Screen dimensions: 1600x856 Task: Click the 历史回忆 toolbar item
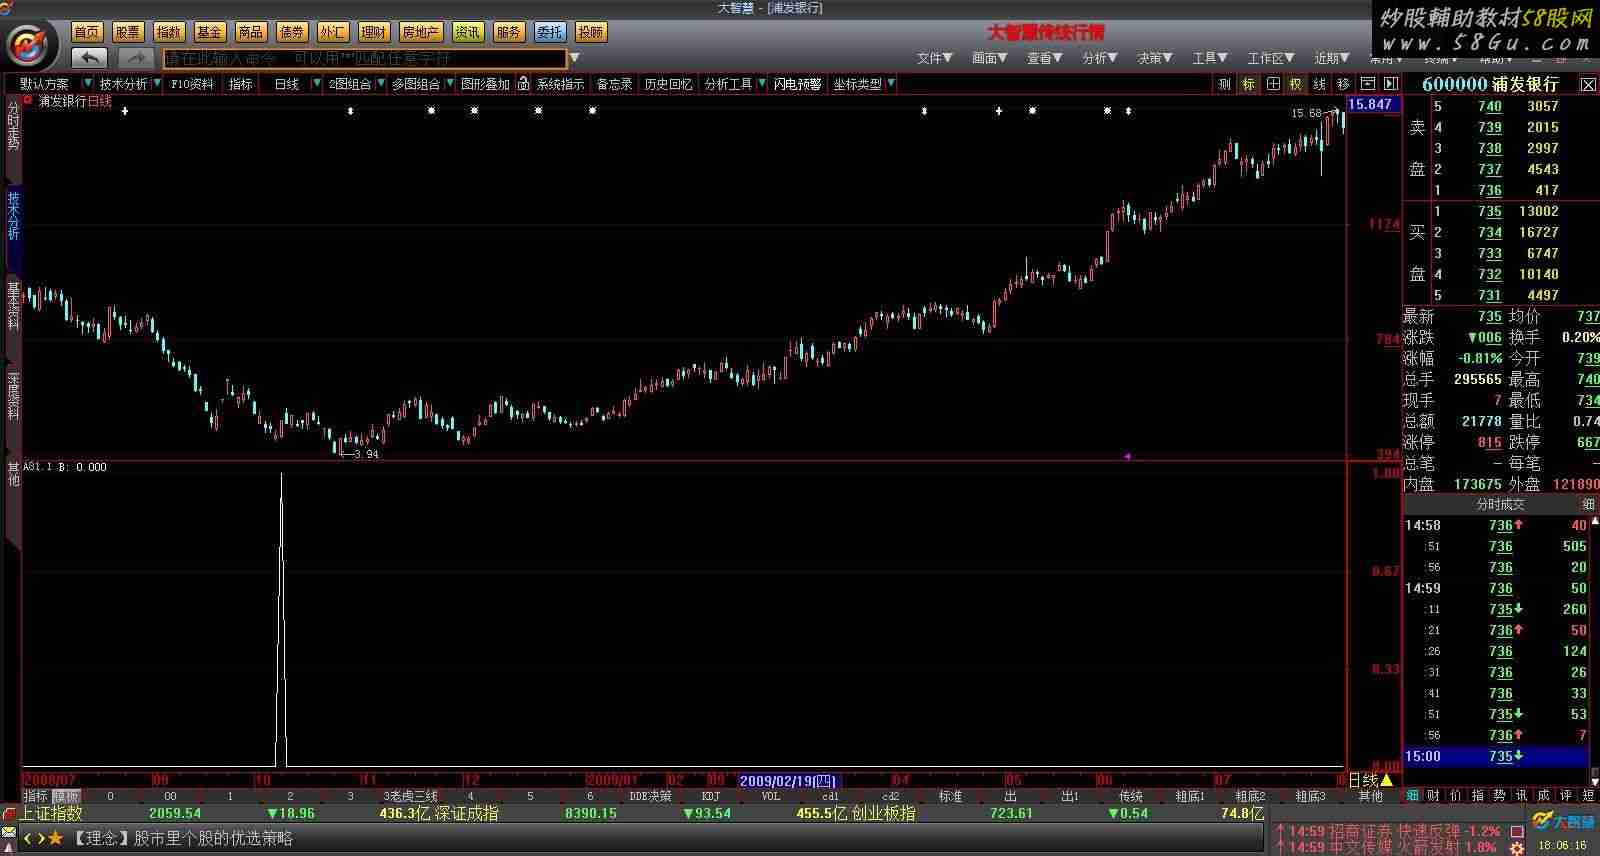668,84
